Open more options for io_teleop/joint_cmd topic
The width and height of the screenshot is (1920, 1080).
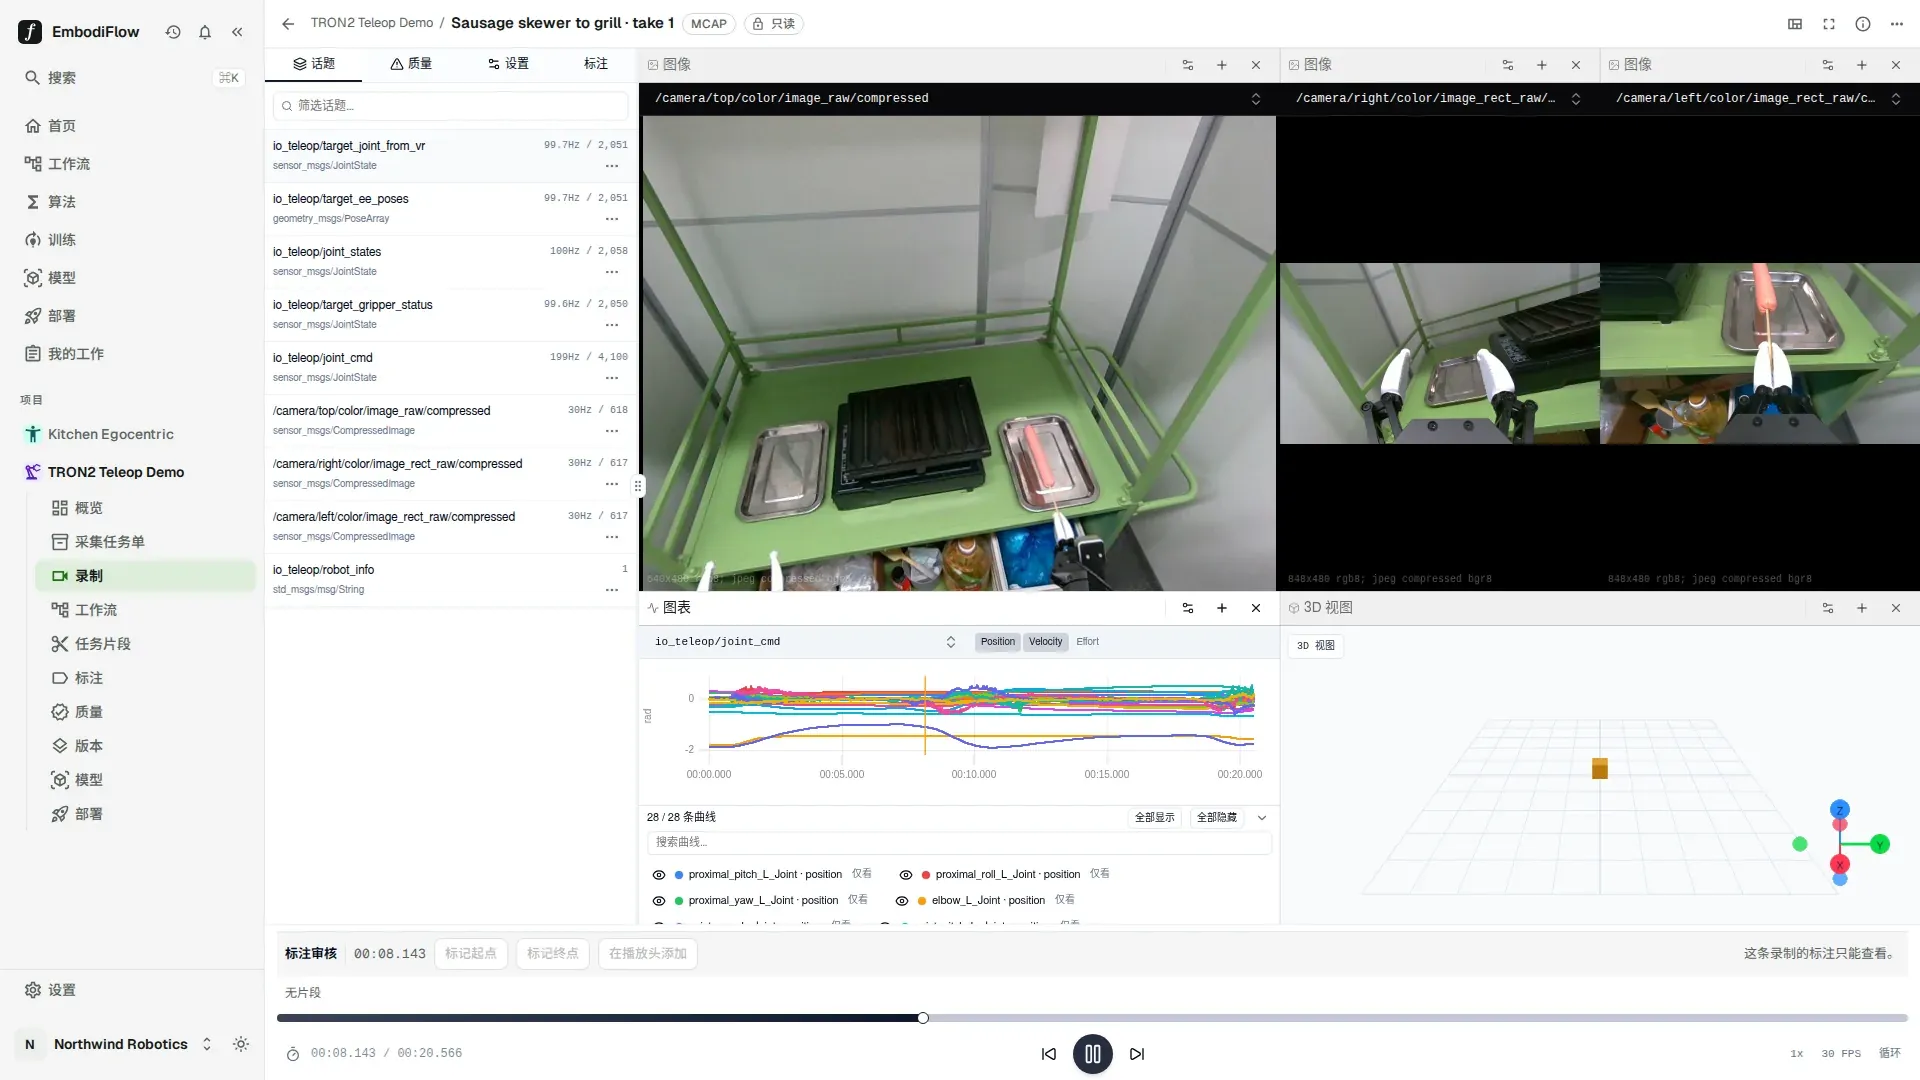(x=612, y=378)
